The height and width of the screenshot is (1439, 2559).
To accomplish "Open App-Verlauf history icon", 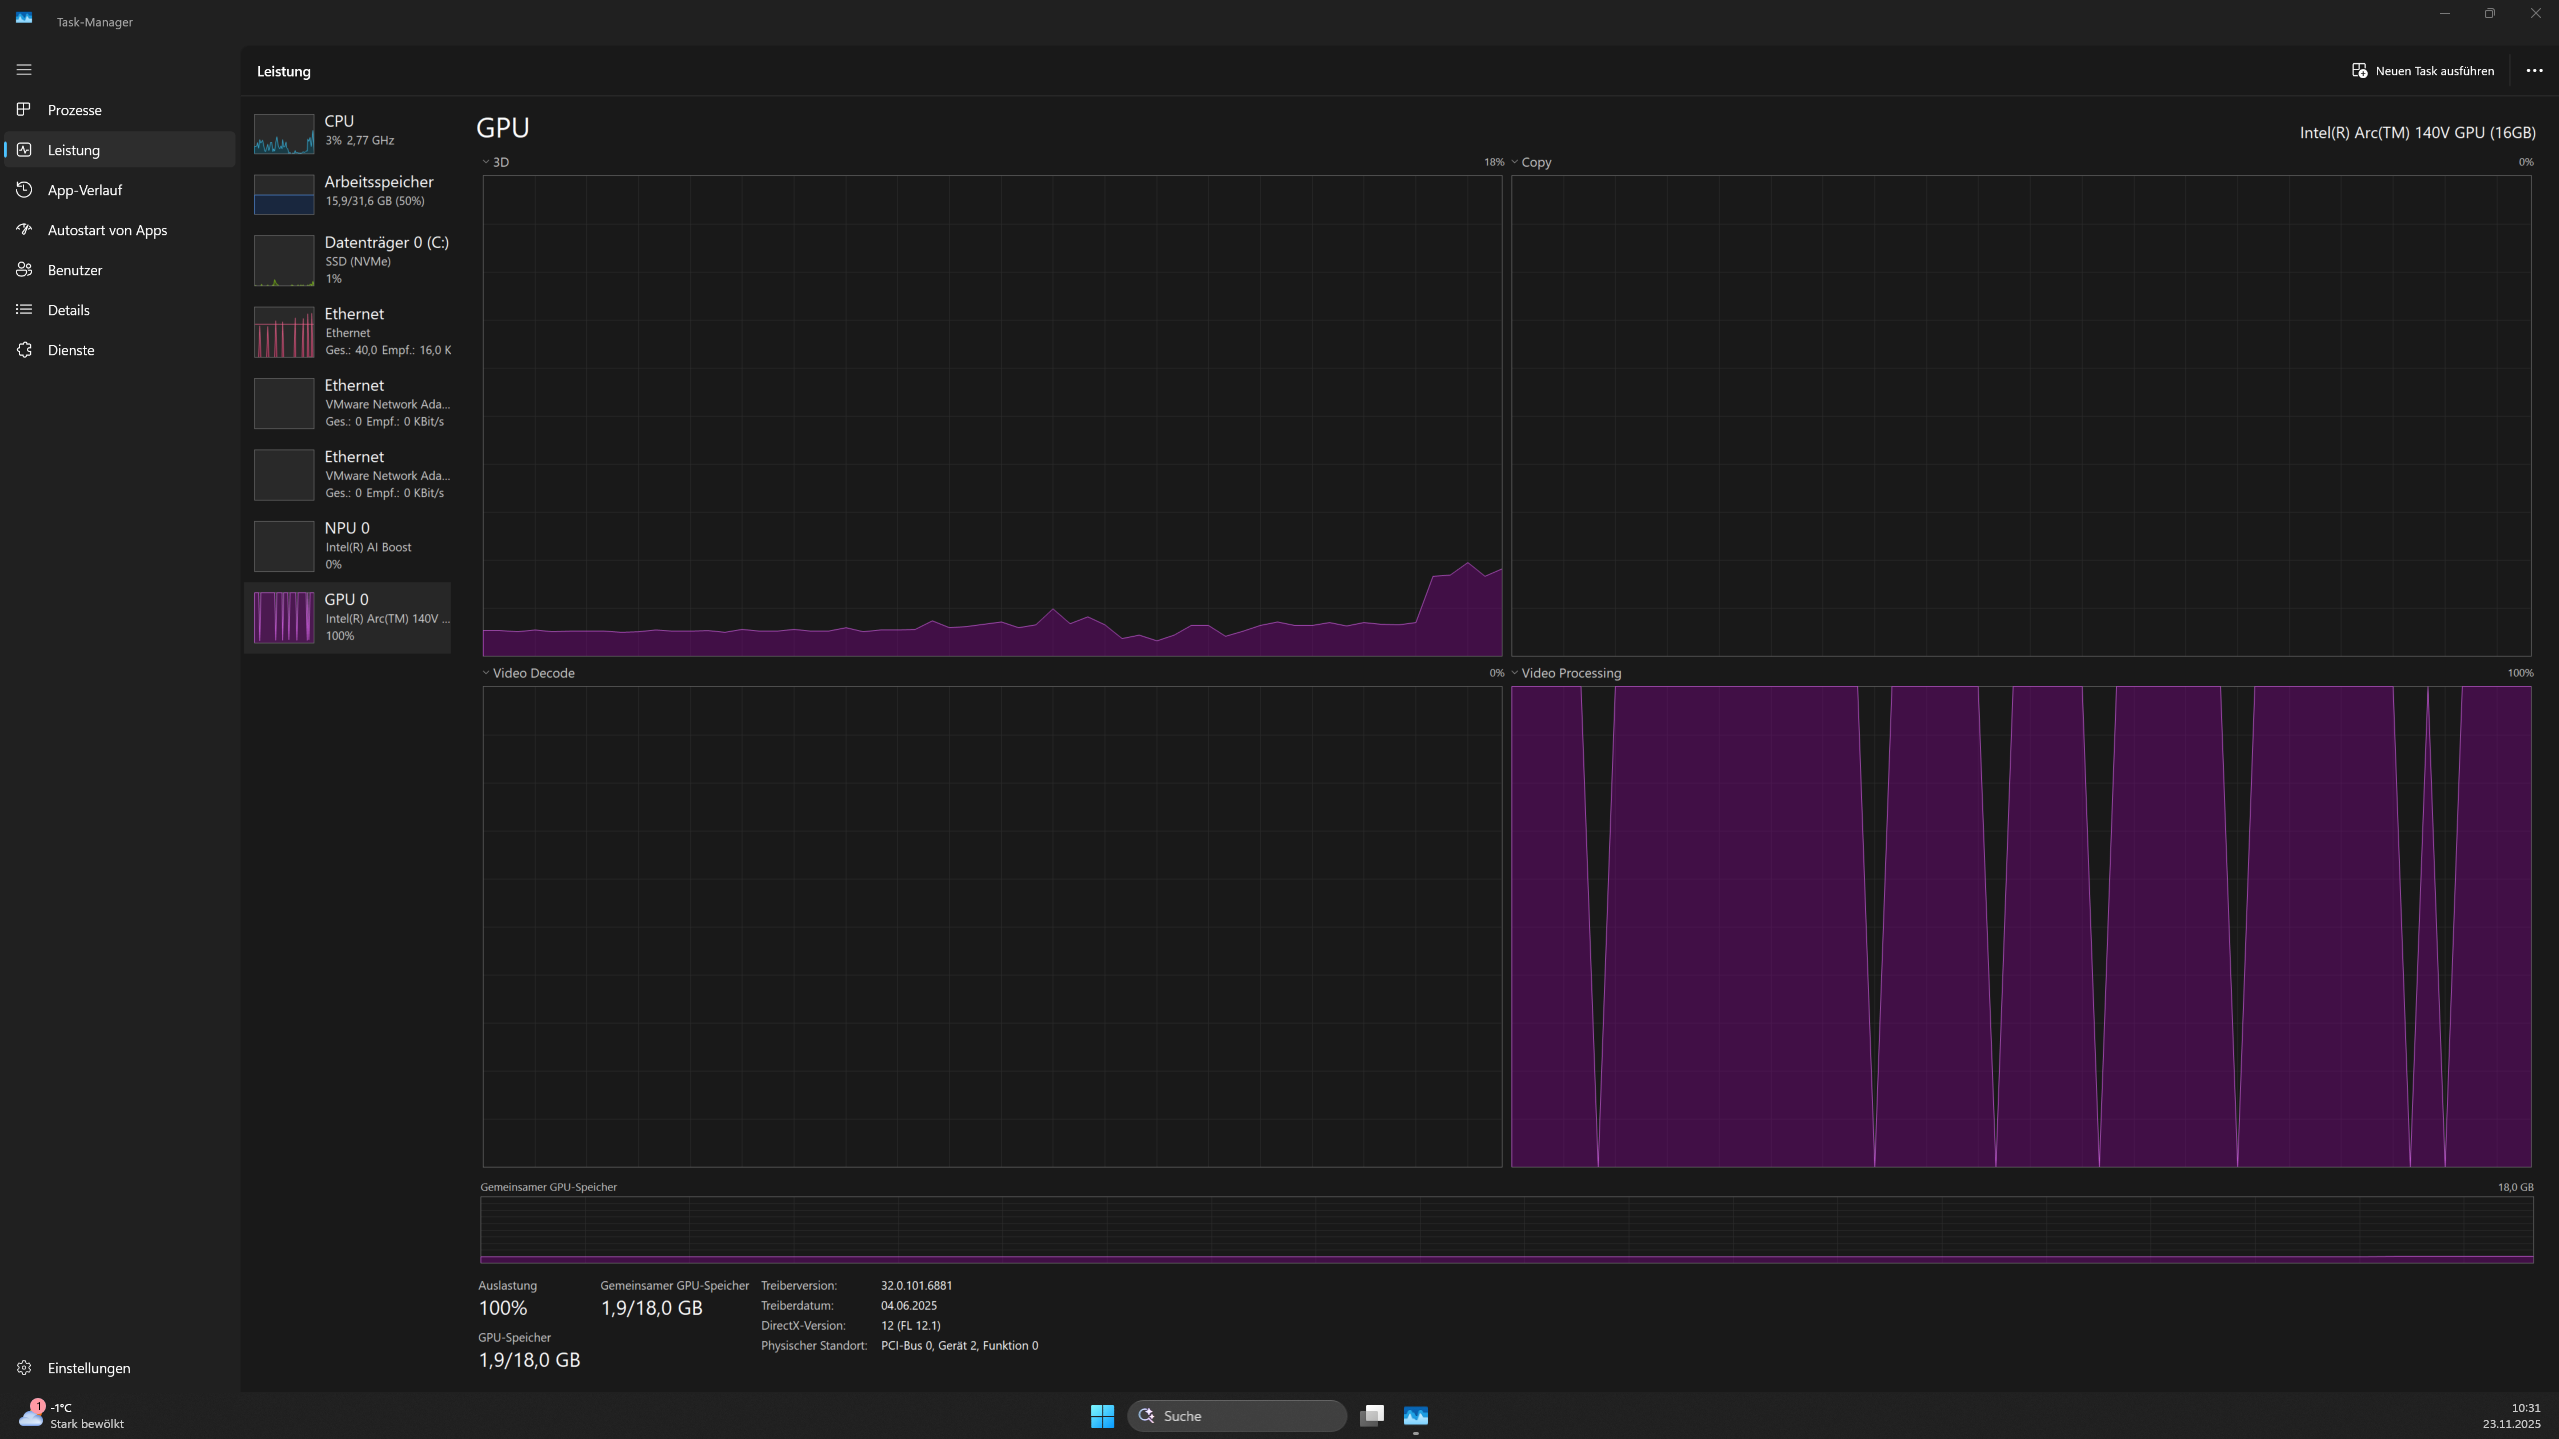I will (24, 189).
